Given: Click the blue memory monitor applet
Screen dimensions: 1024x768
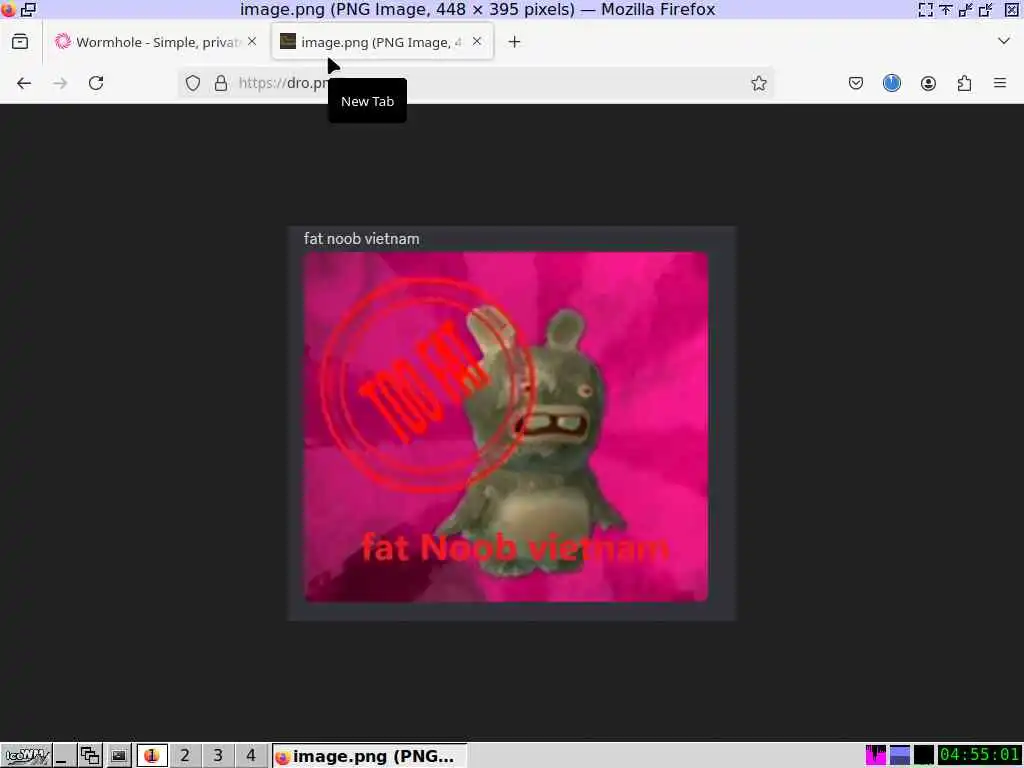Looking at the screenshot, I should pos(900,755).
